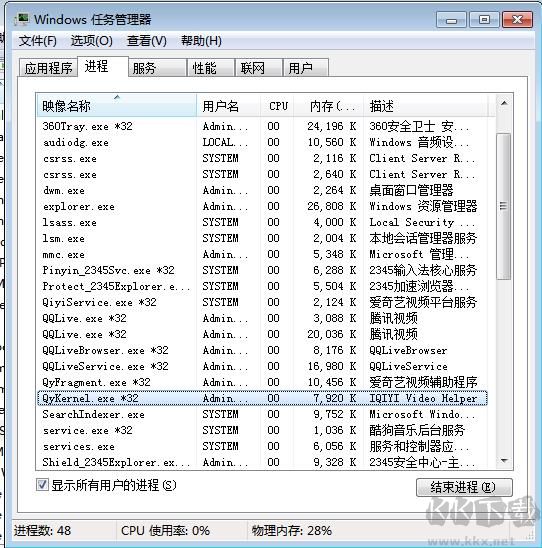Click the process list scroll down arrow
The image size is (542, 548).
click(504, 461)
